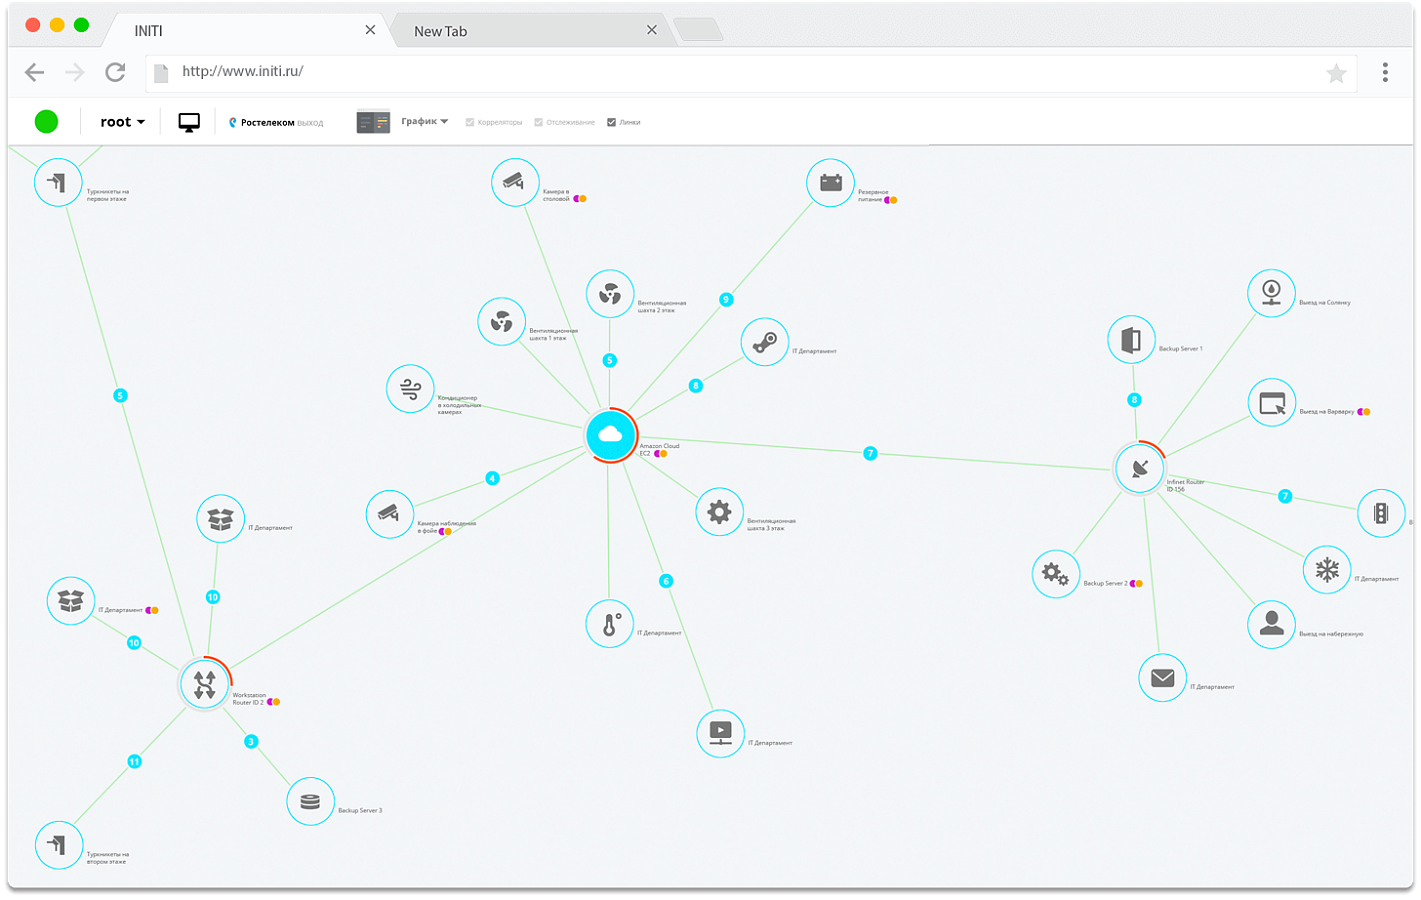This screenshot has width=1421, height=900.
Task: Click the monitor icon in the toolbar
Action: pos(189,122)
